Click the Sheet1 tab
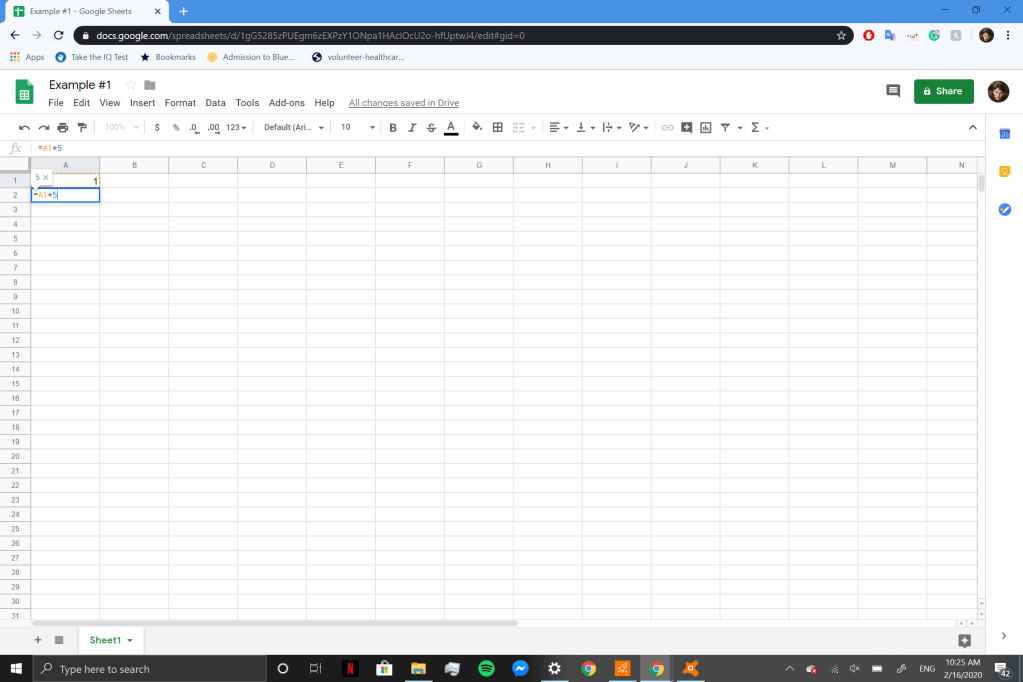 [105, 640]
